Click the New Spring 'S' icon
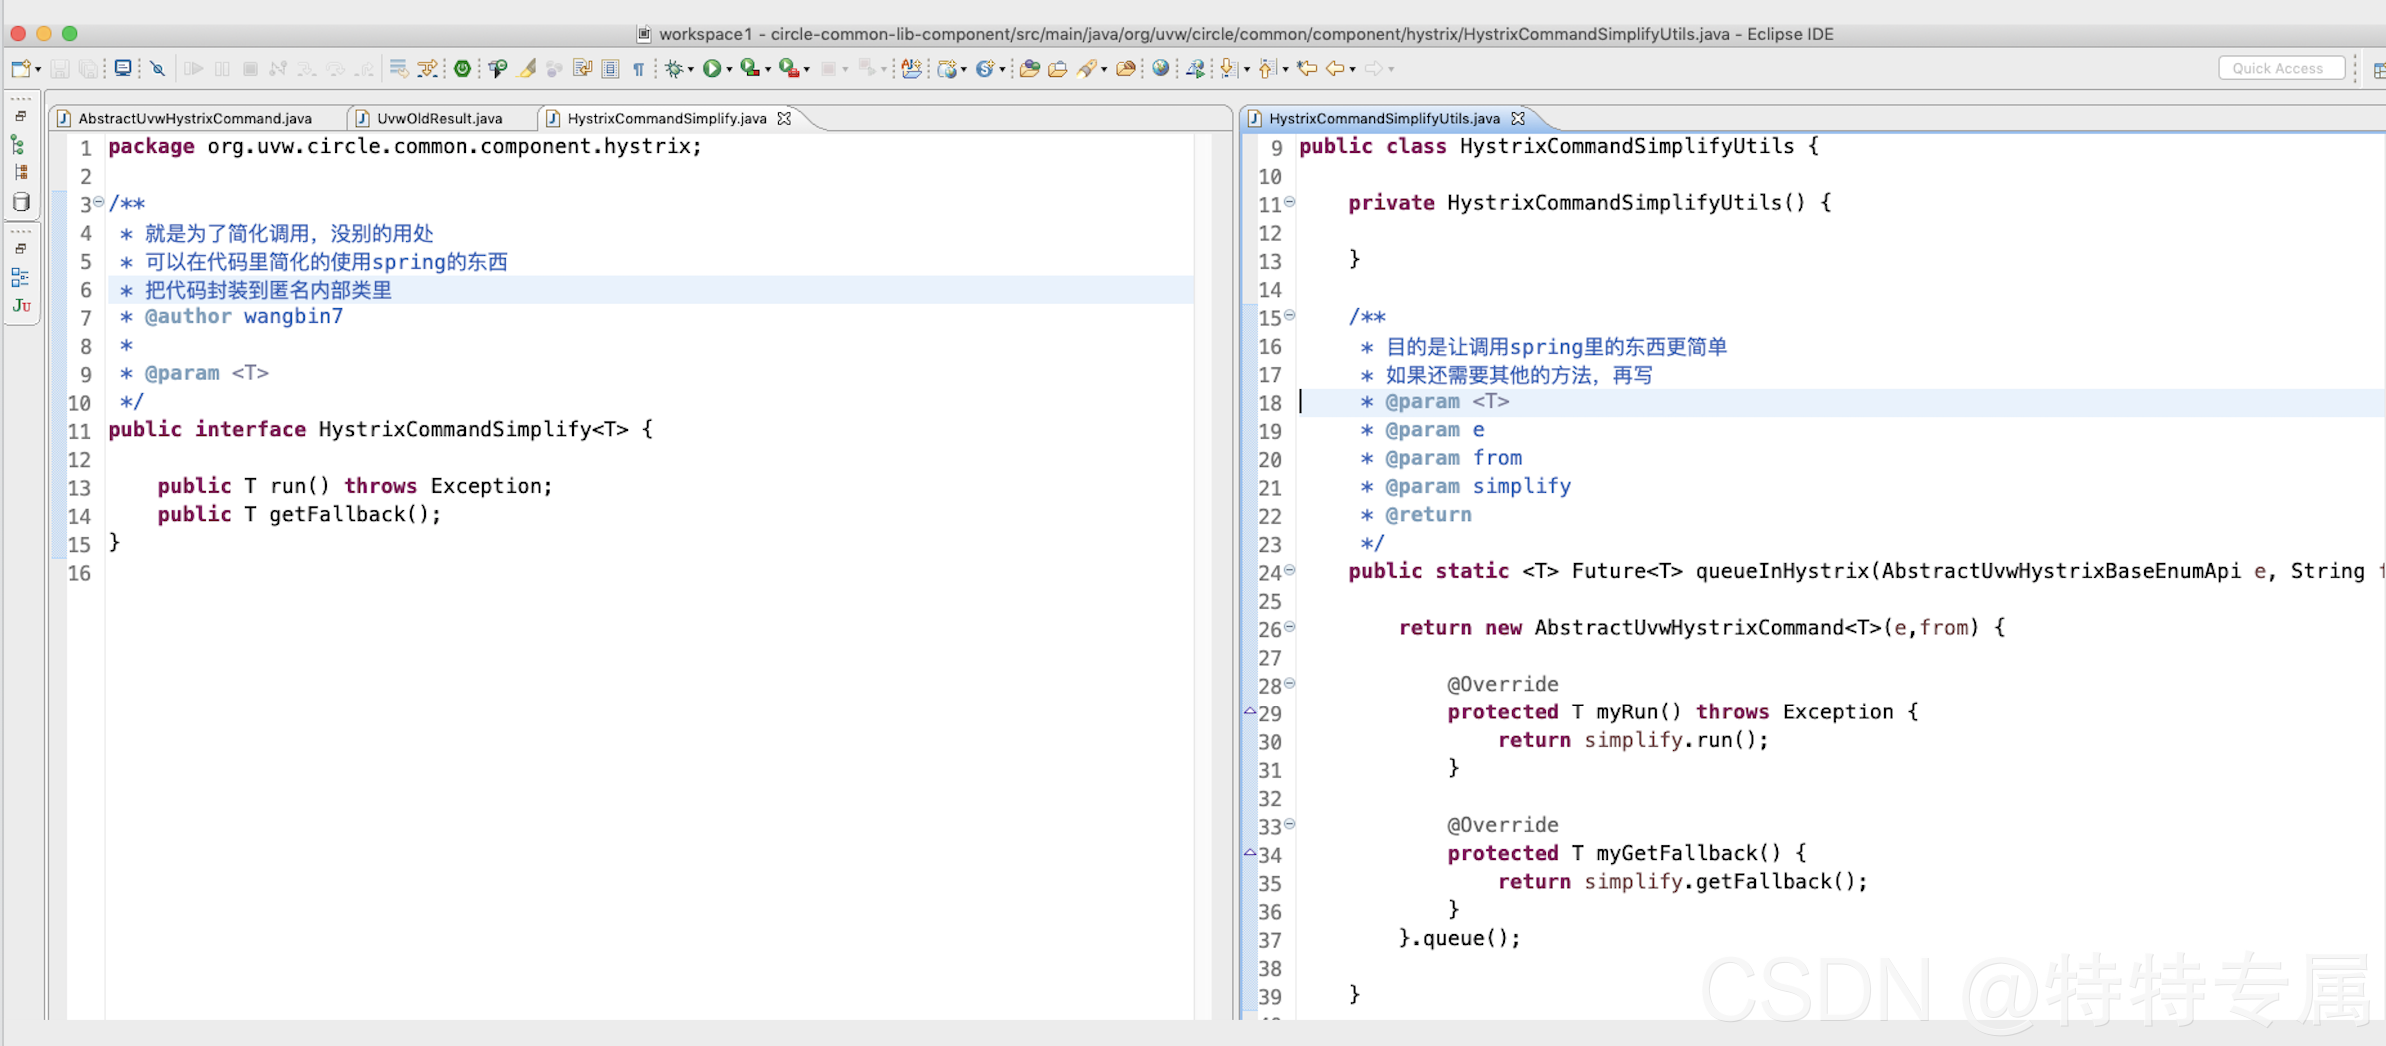The height and width of the screenshot is (1046, 2386). (x=984, y=69)
